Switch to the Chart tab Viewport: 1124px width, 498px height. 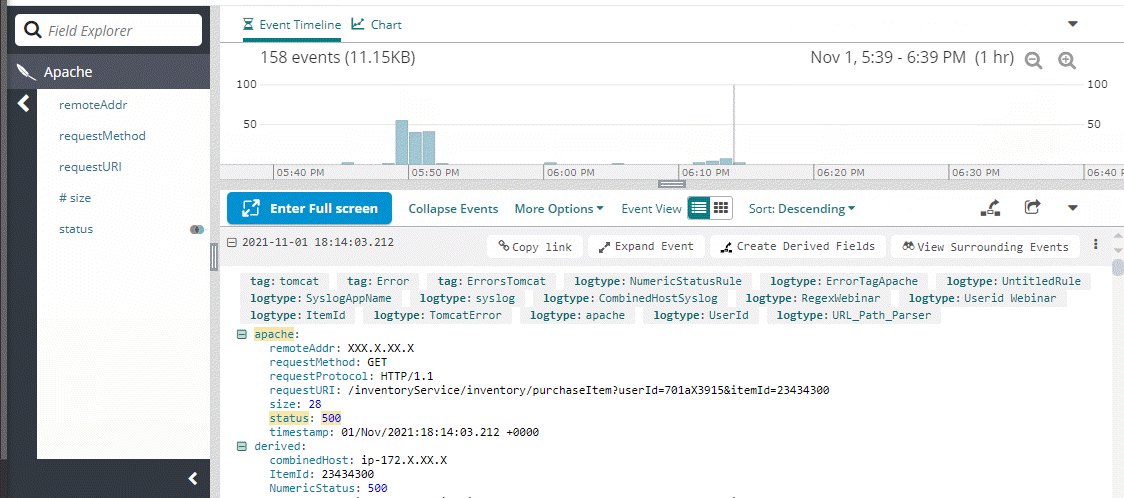coord(377,24)
